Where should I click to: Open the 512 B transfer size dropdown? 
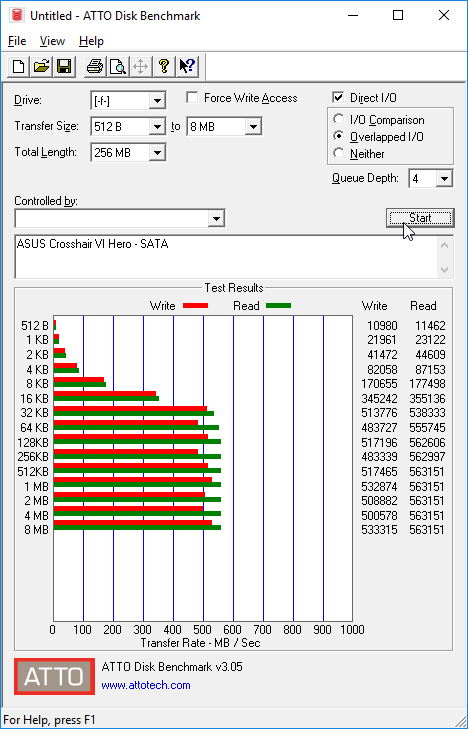coord(157,126)
